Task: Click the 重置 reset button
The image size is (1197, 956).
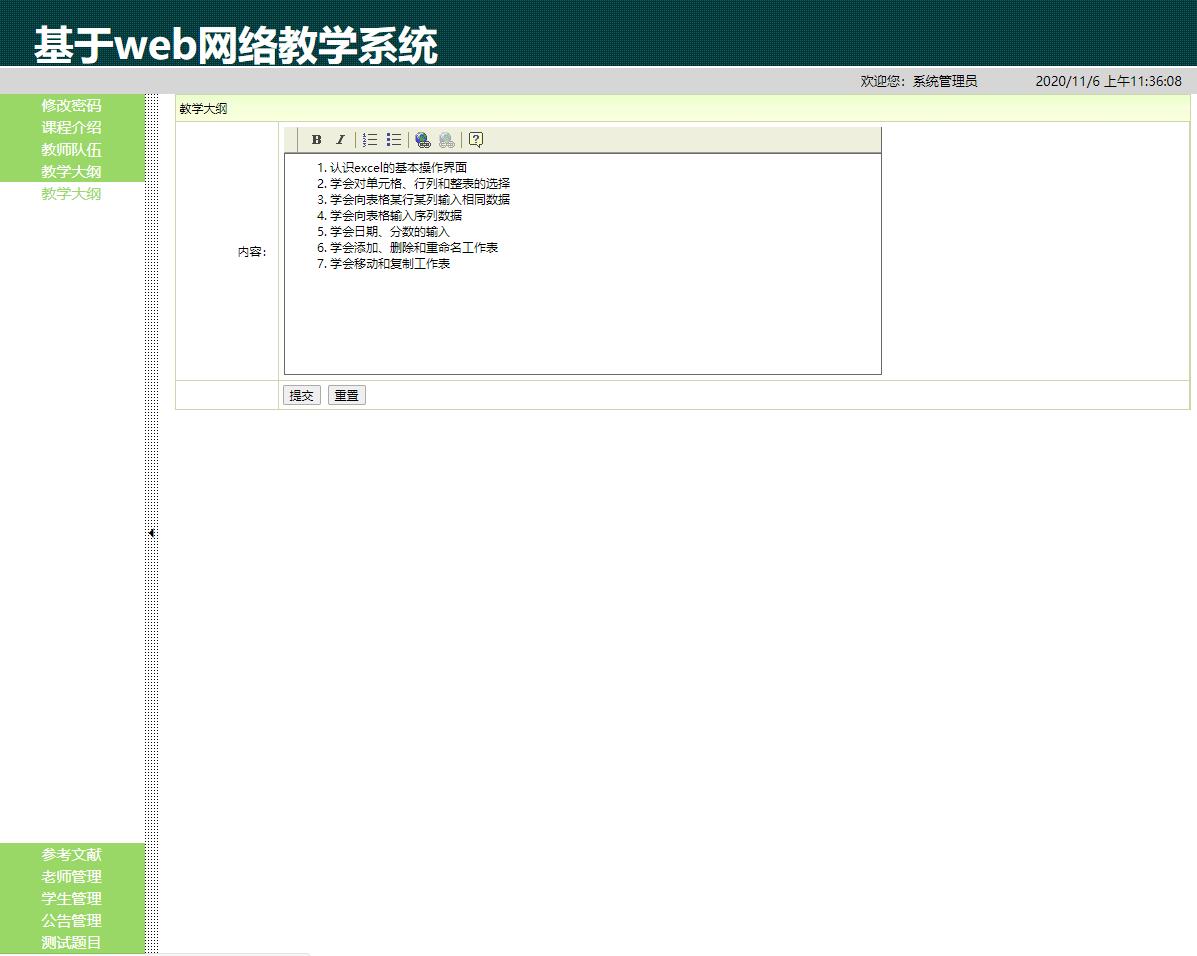Action: tap(347, 395)
